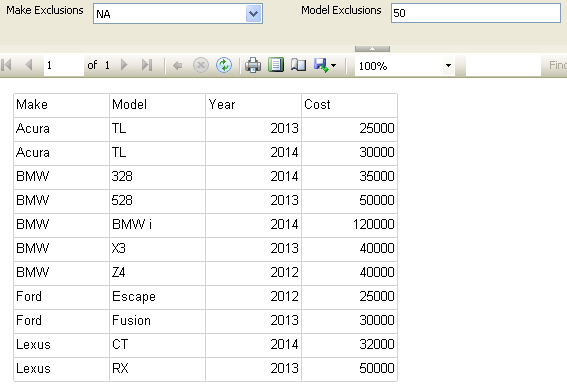Click the 120000 cost cell
This screenshot has width=567, height=387.
click(349, 225)
